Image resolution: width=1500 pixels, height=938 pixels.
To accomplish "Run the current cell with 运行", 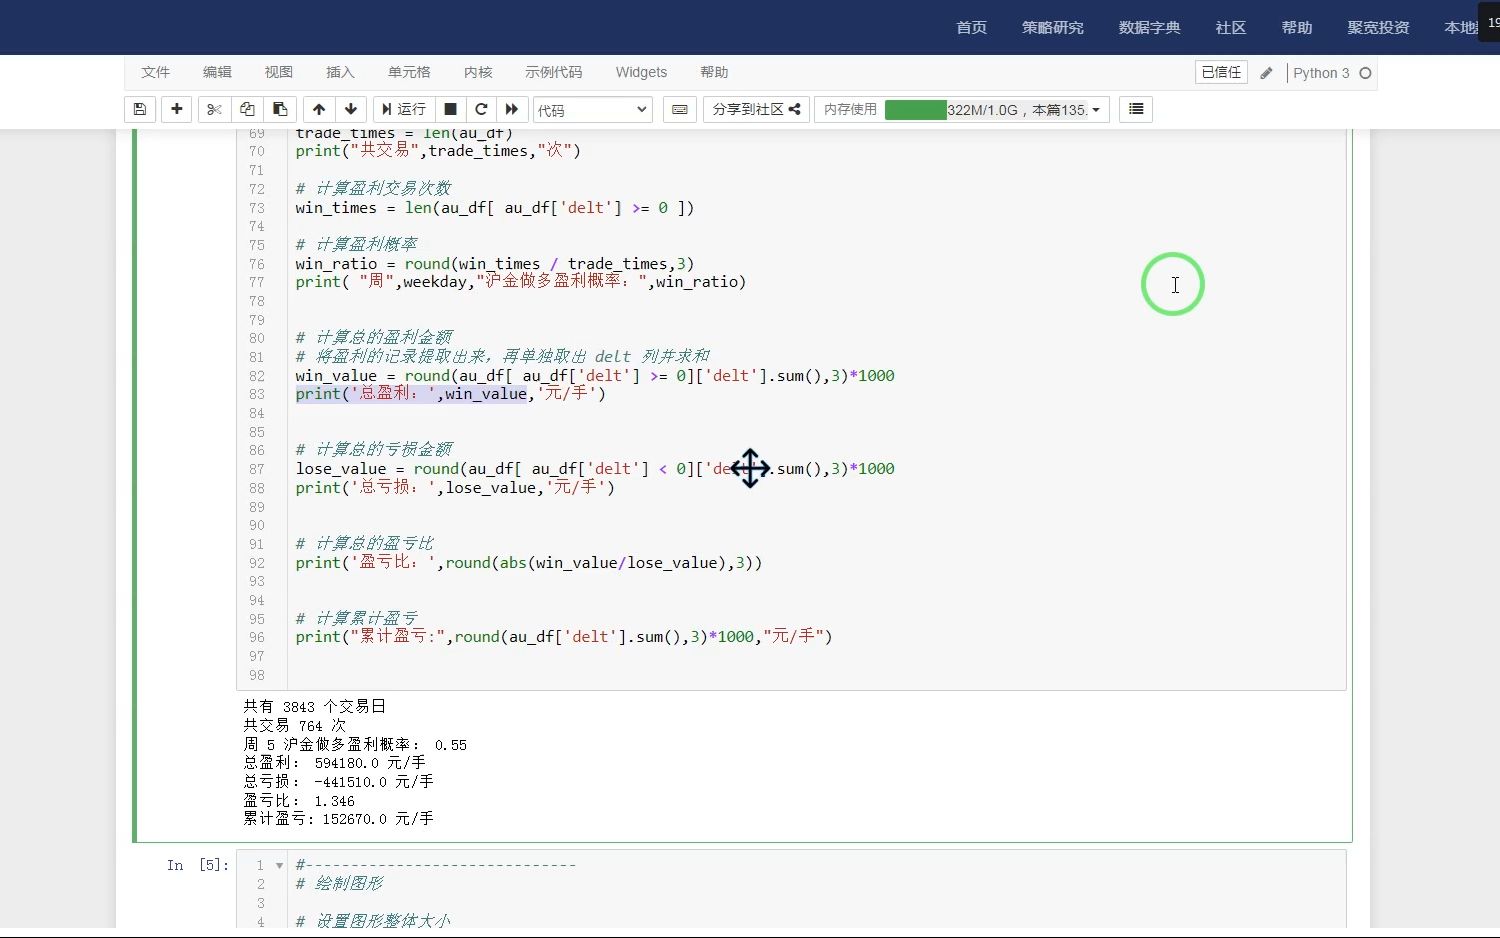I will (404, 109).
